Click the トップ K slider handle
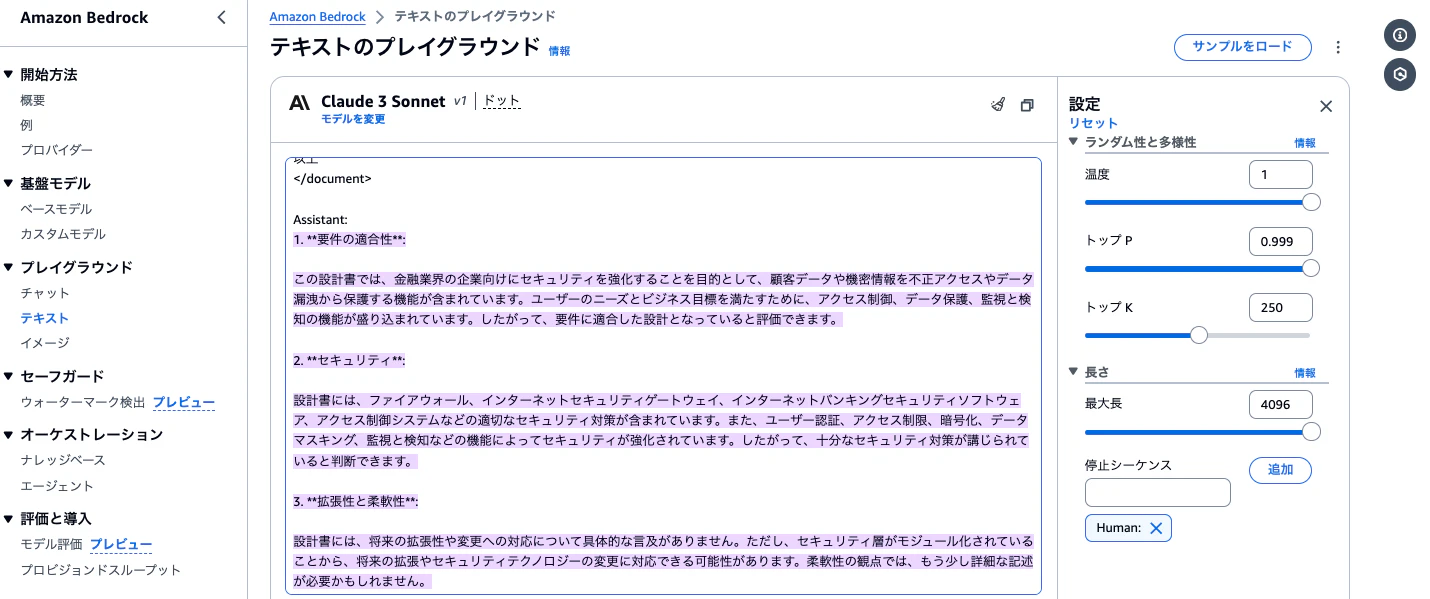This screenshot has height=599, width=1430. (x=1198, y=335)
